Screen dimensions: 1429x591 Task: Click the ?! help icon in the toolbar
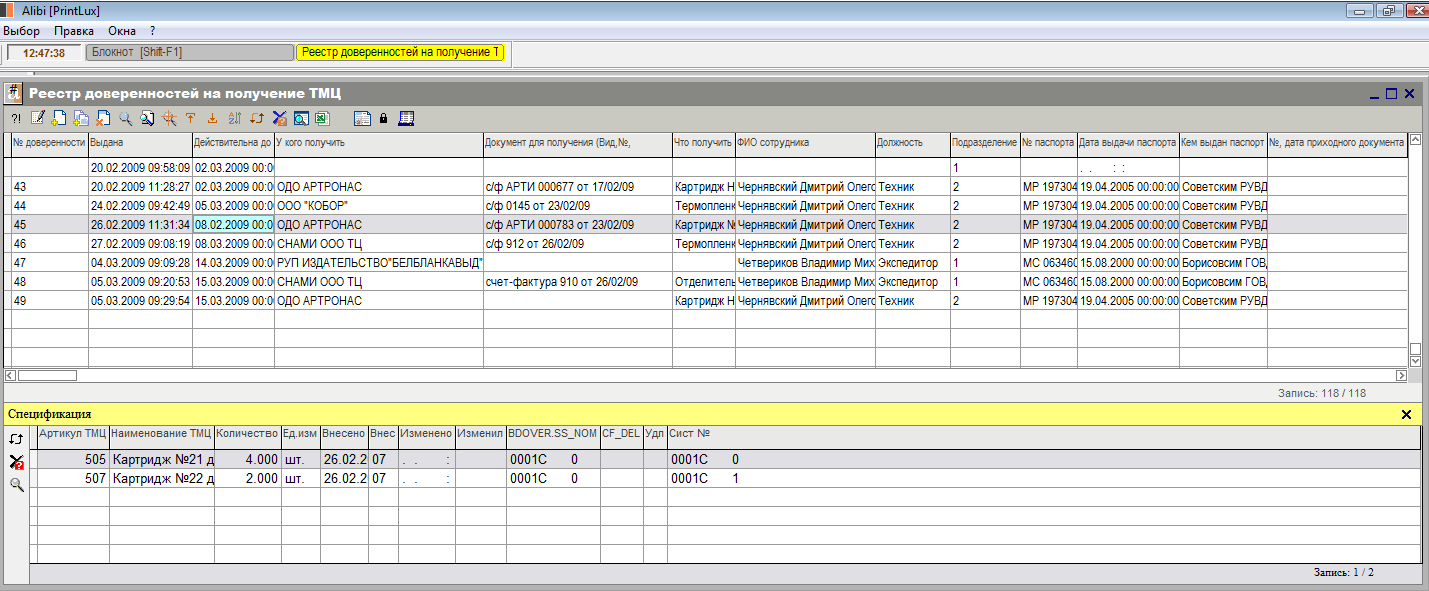(15, 119)
